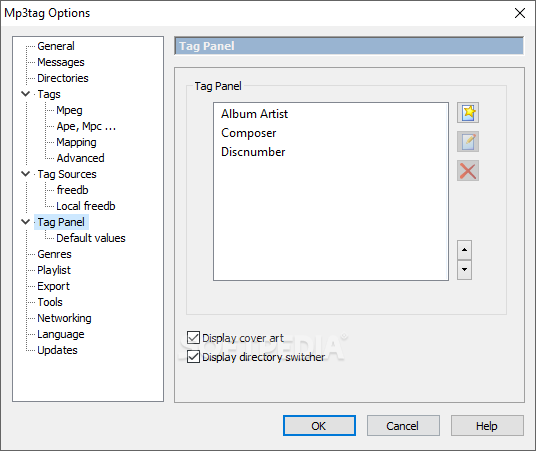
Task: Toggle Display cover art checkbox
Action: point(193,337)
